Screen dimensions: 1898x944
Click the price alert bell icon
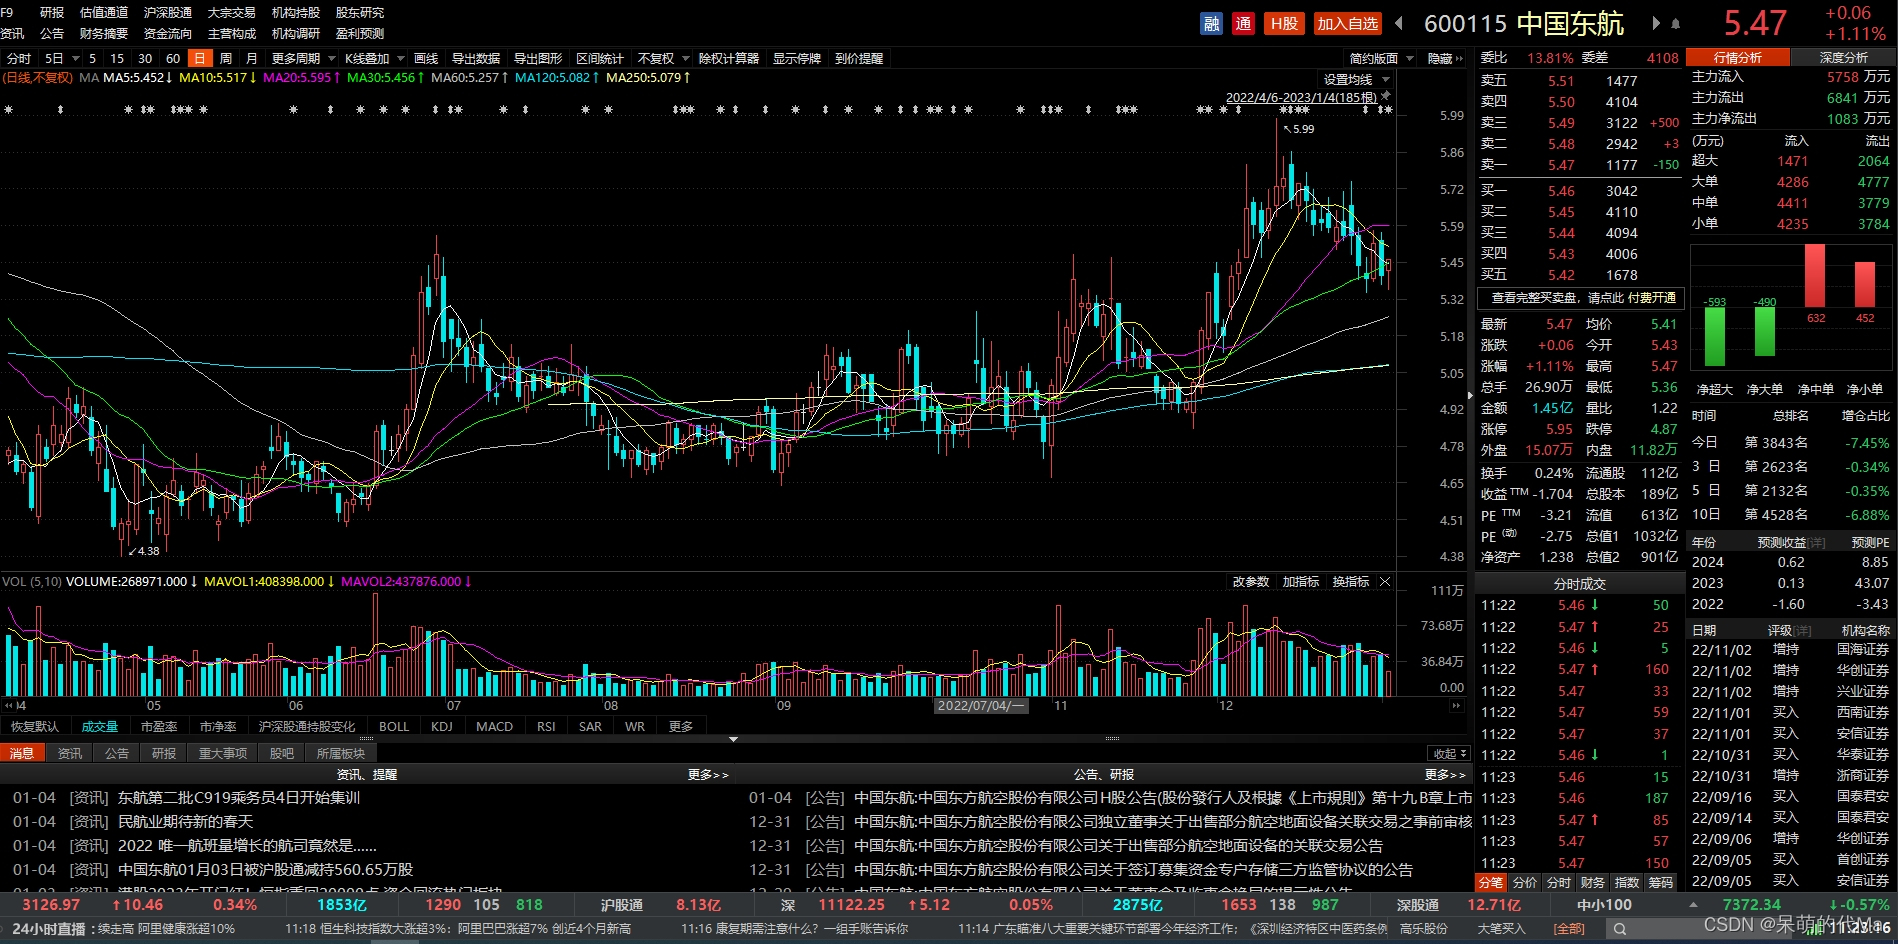[x=1676, y=24]
